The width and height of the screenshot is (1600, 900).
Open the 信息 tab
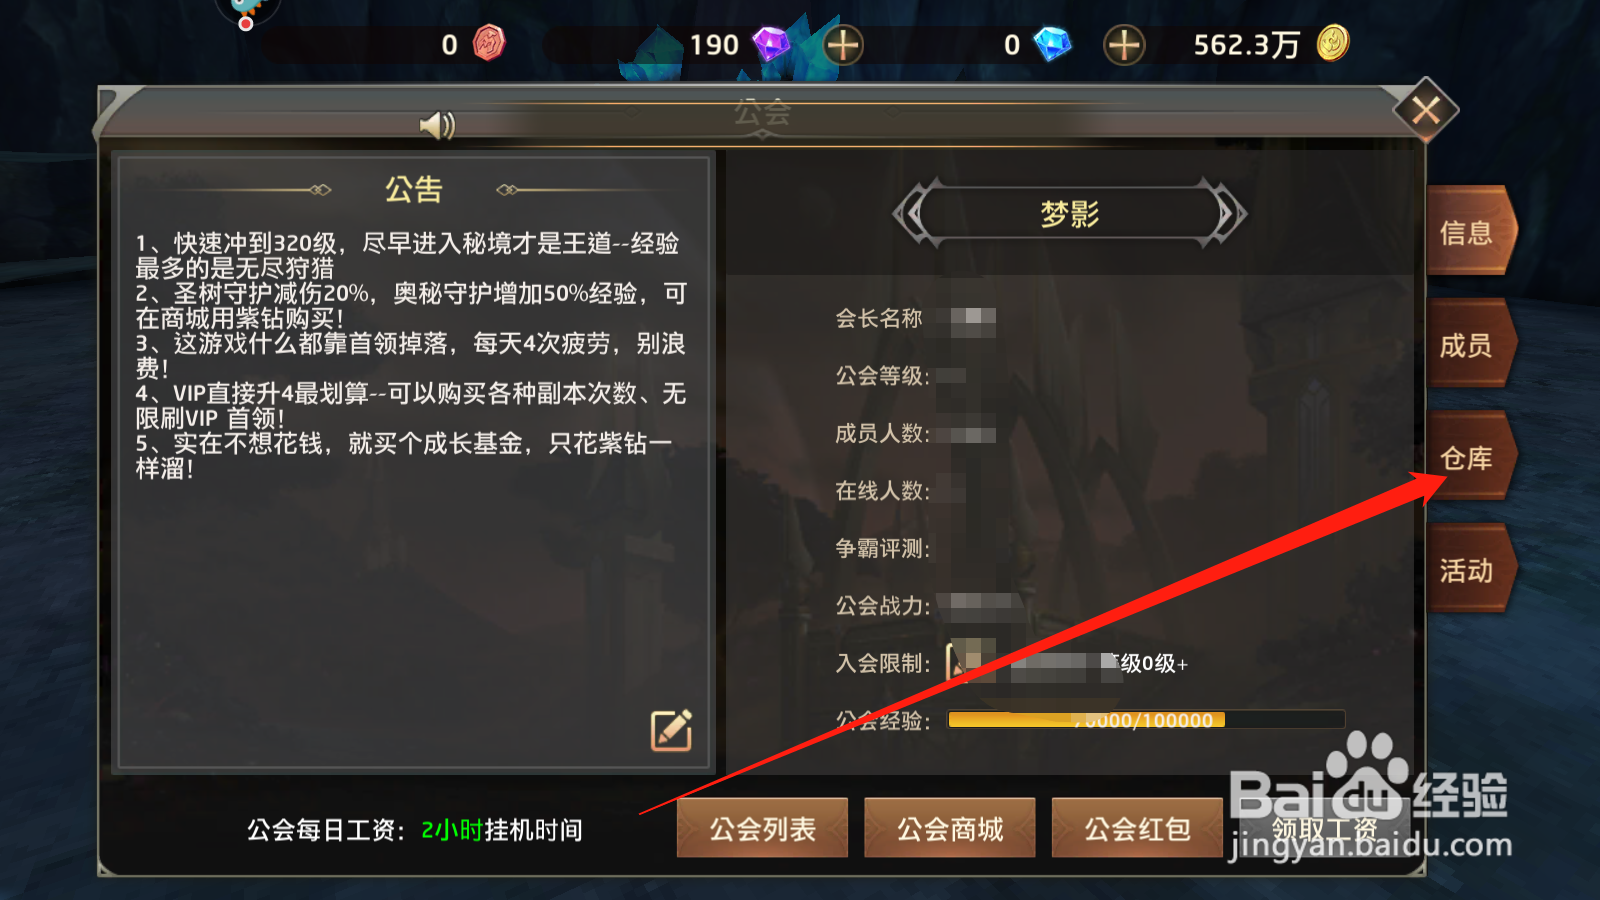1470,232
